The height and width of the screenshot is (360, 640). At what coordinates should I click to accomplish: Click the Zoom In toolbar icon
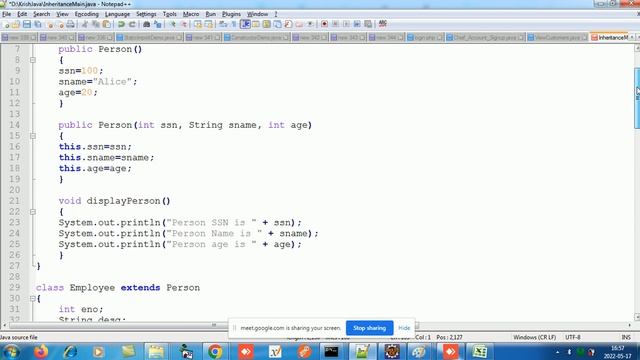point(173,24)
